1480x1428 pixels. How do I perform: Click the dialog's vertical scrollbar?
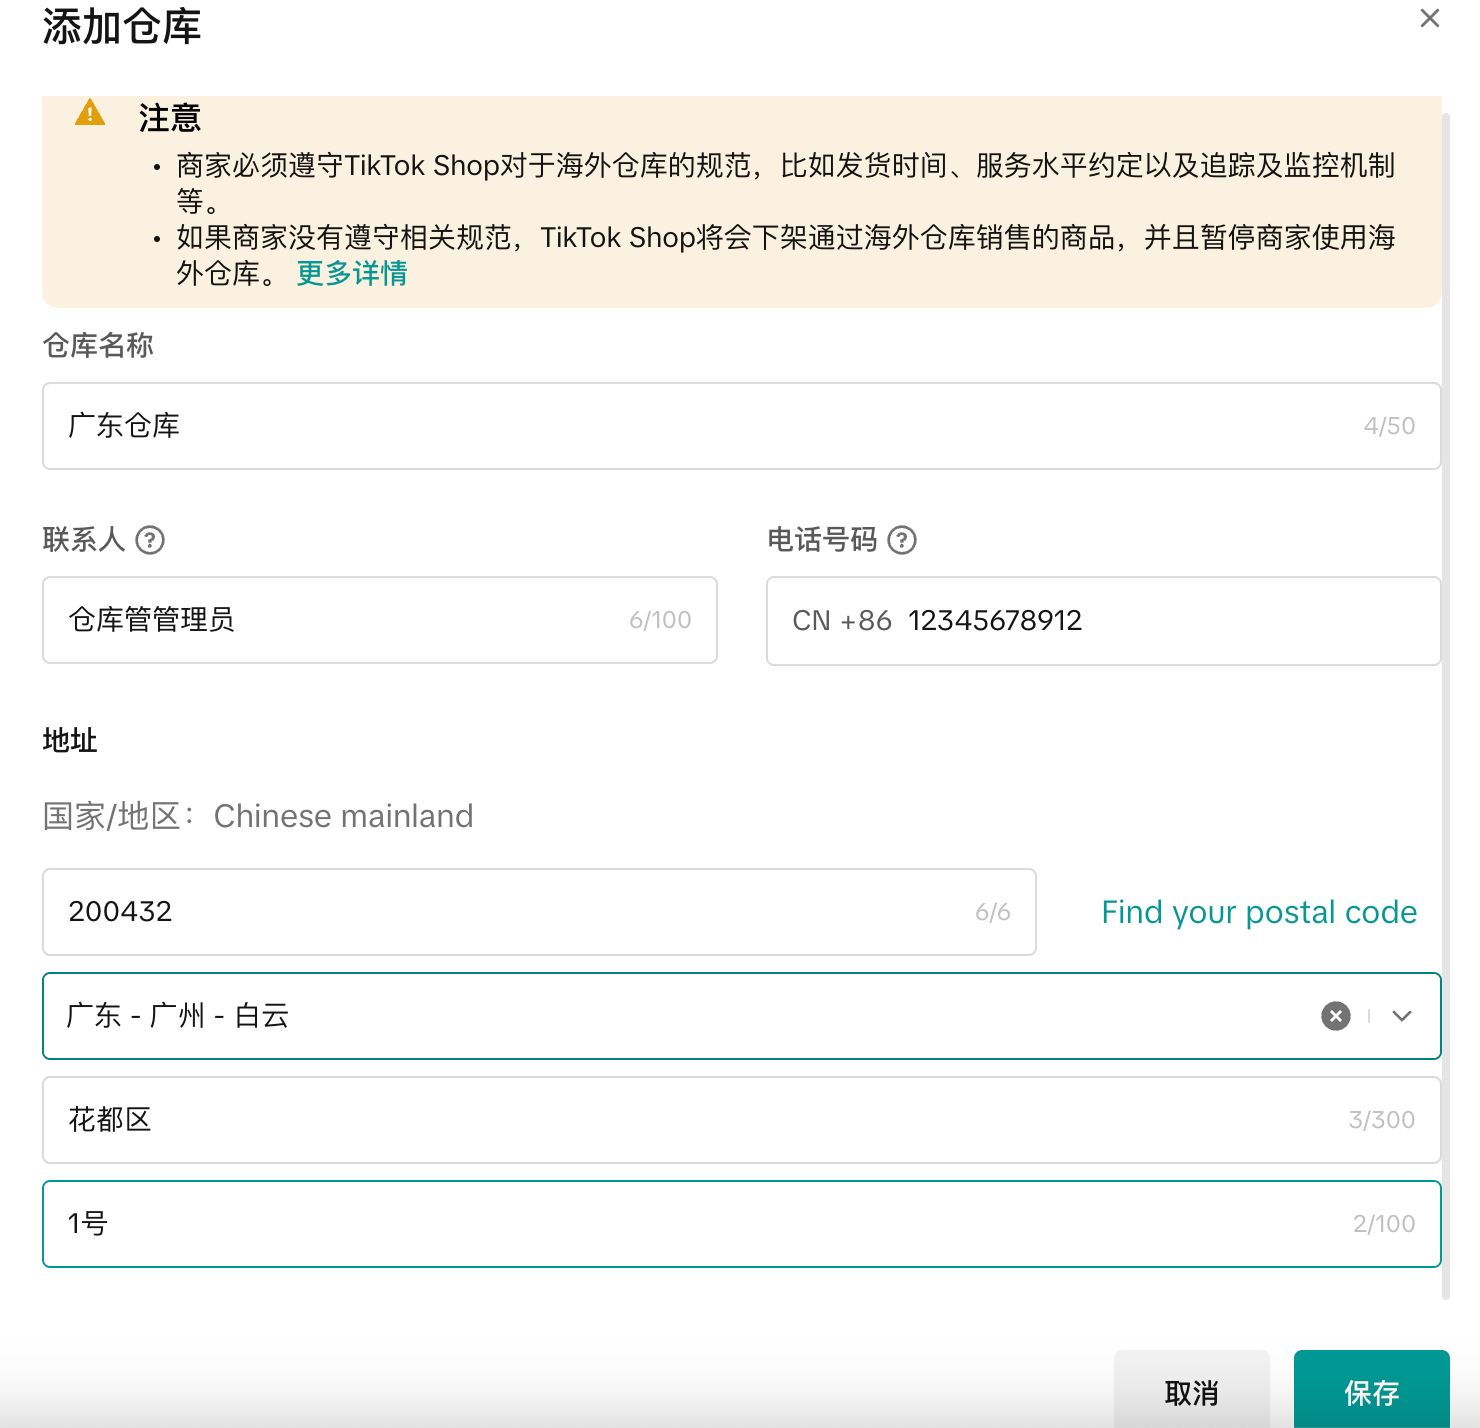coord(1446,705)
